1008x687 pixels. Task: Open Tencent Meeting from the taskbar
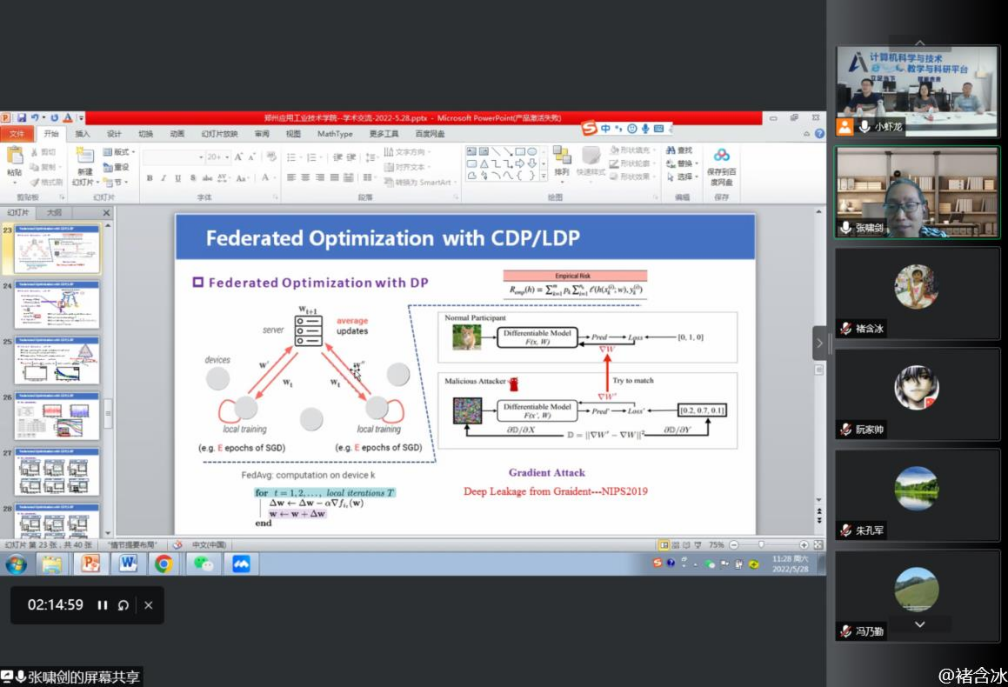pyautogui.click(x=241, y=564)
